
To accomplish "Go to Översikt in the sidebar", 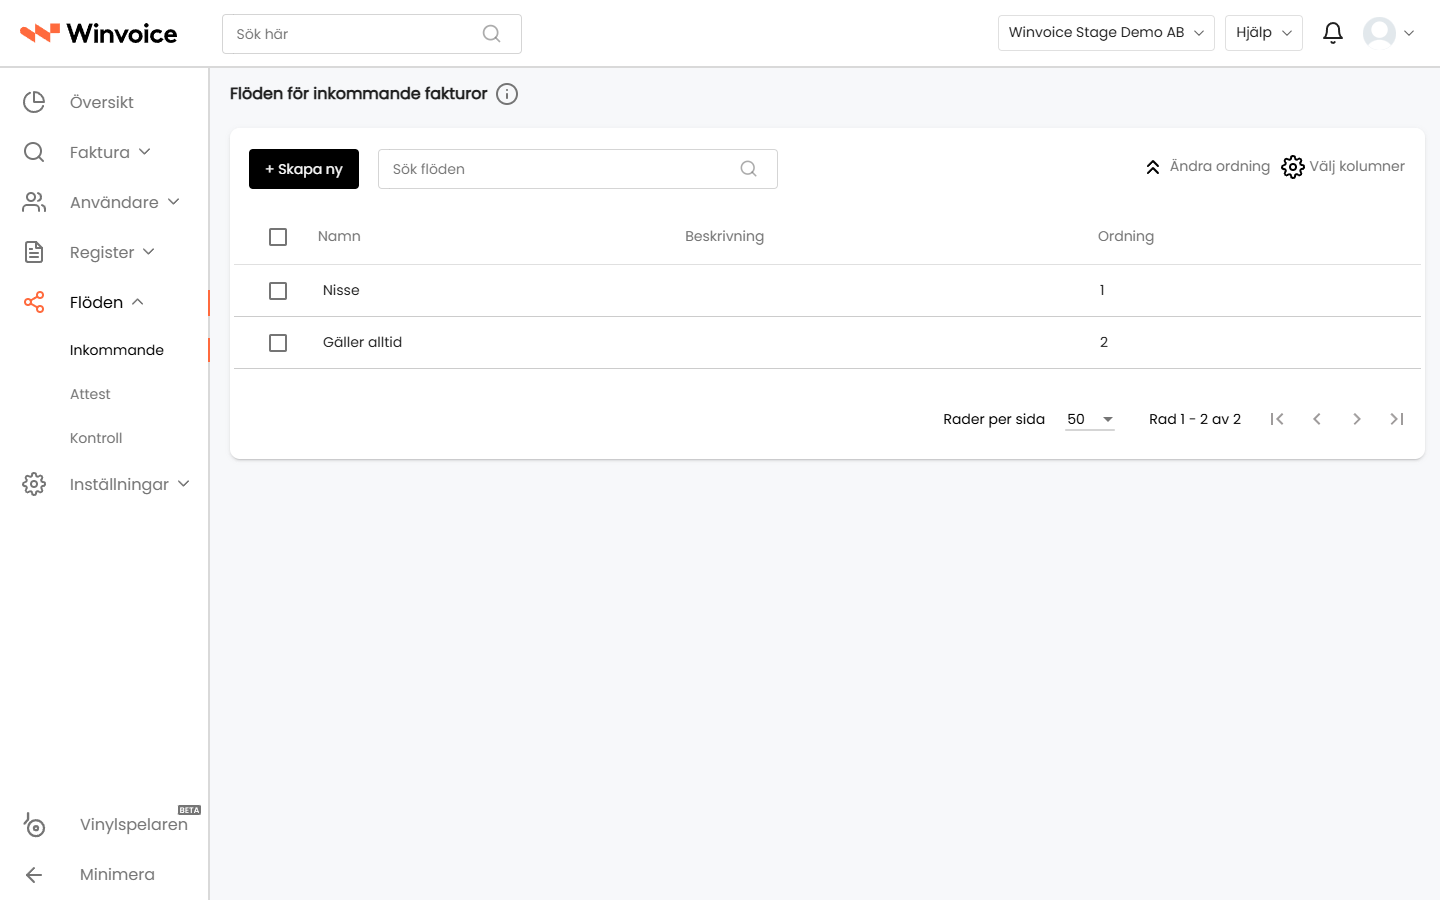I will click(102, 102).
